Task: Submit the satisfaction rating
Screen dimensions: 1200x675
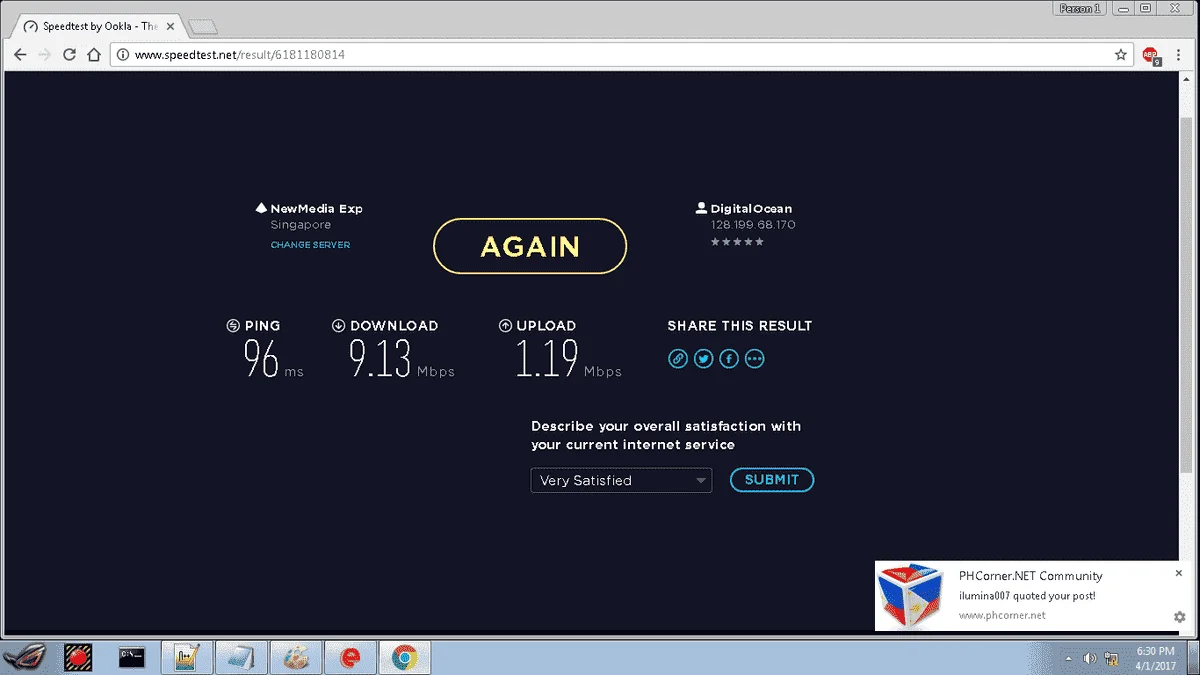Action: [772, 480]
